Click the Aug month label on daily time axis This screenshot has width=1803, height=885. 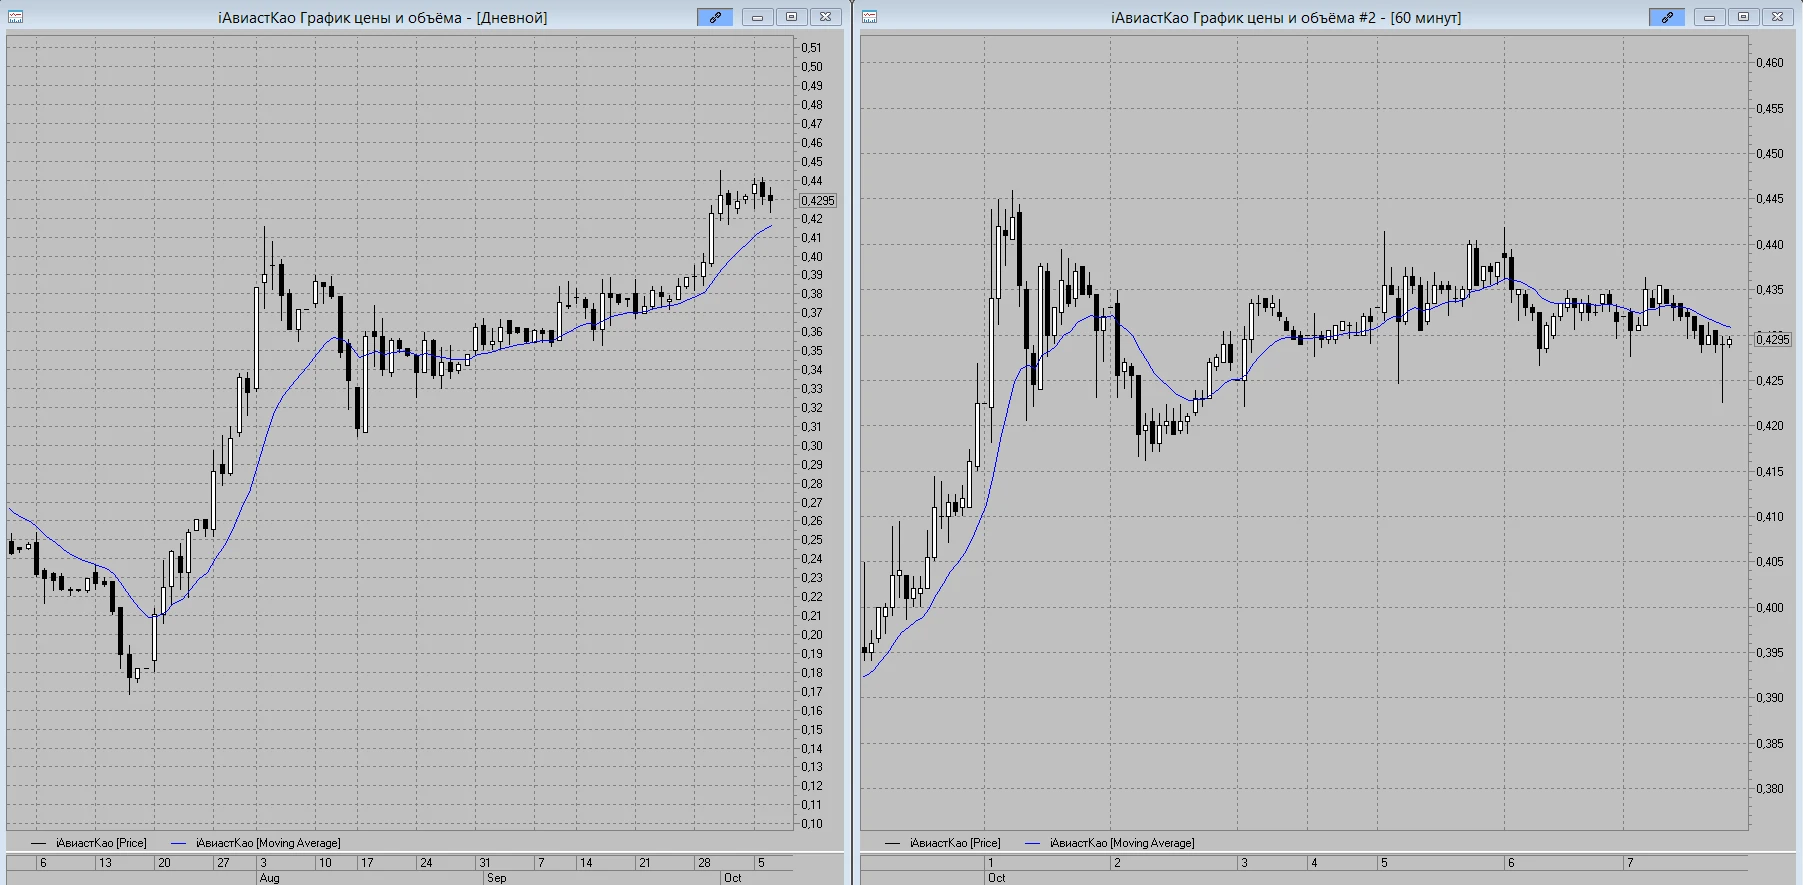(x=269, y=878)
